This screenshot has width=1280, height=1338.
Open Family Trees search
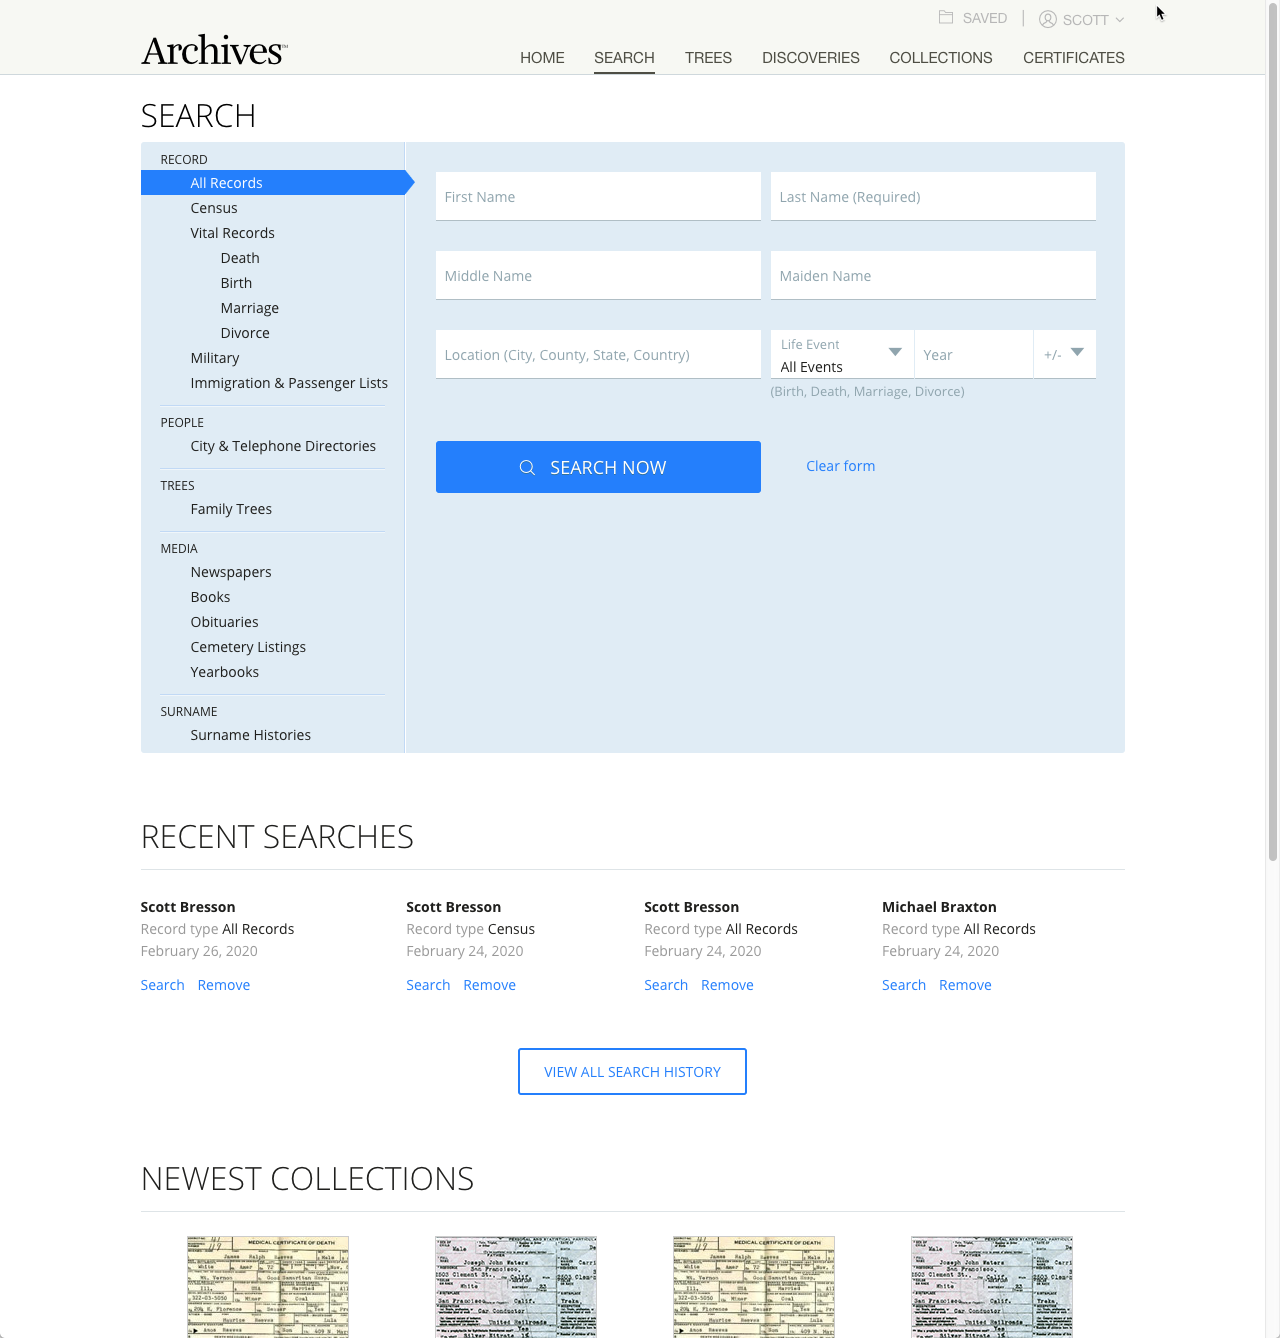[231, 509]
